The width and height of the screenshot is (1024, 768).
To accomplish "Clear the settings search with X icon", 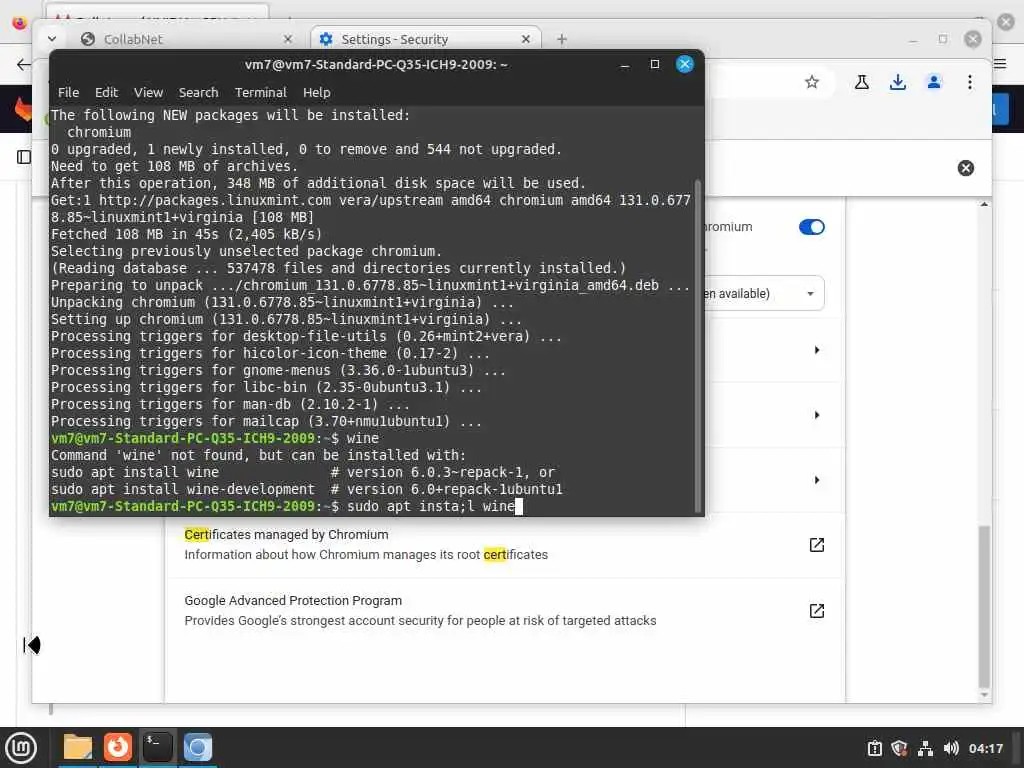I will (965, 168).
